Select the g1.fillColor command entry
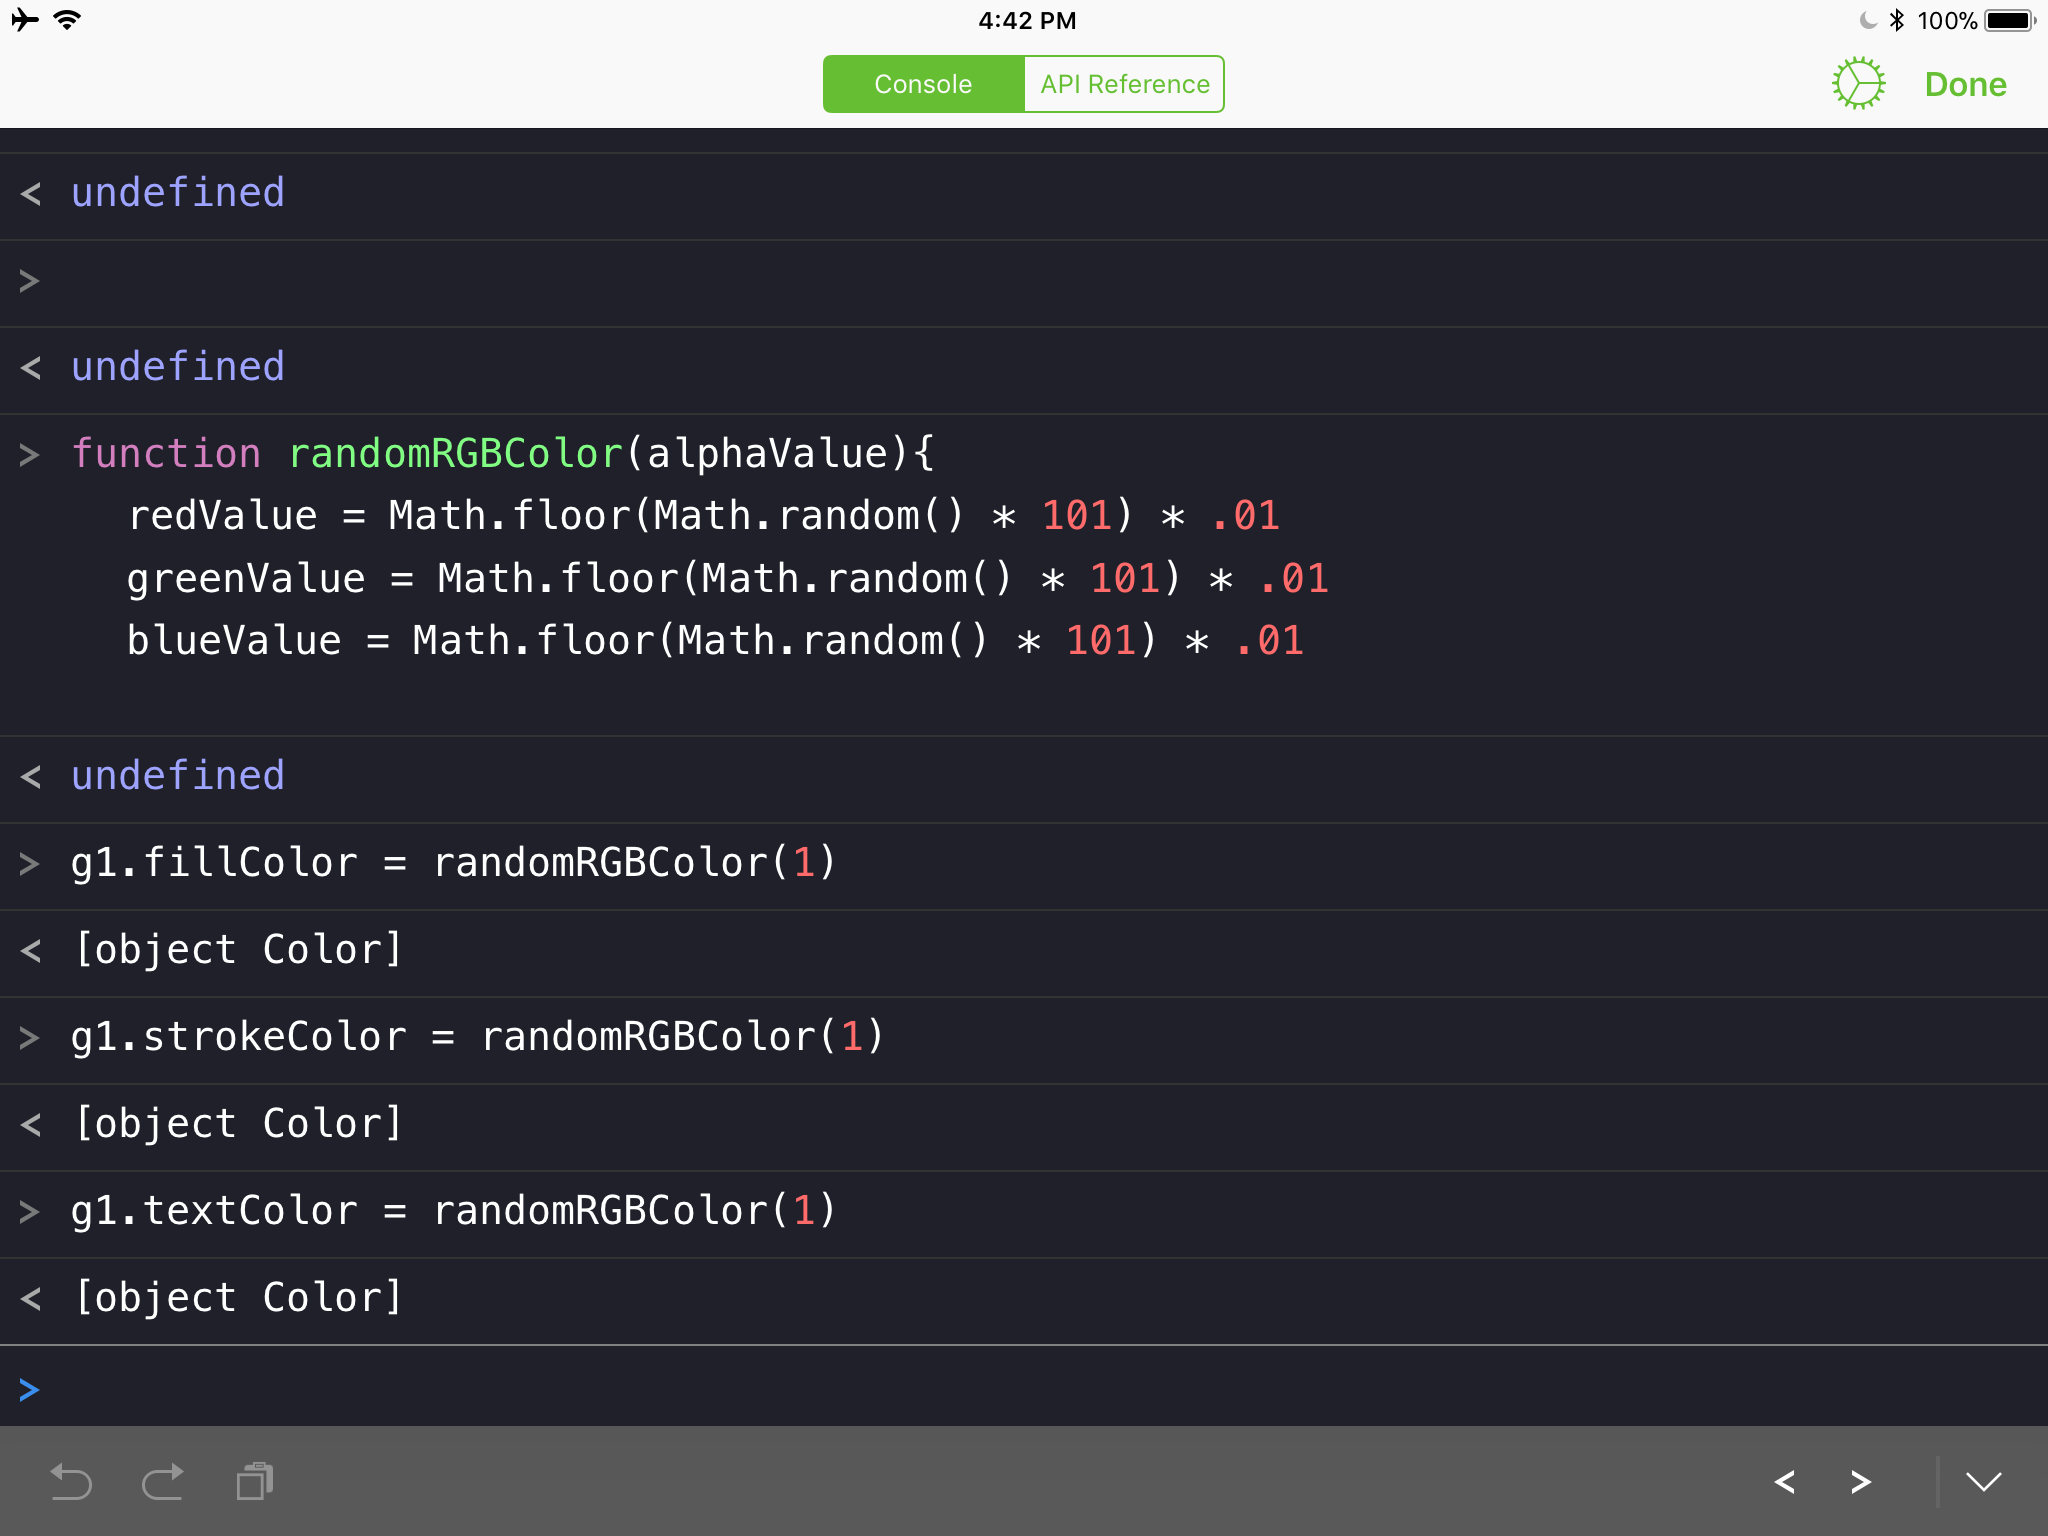The height and width of the screenshot is (1536, 2048). pos(453,863)
